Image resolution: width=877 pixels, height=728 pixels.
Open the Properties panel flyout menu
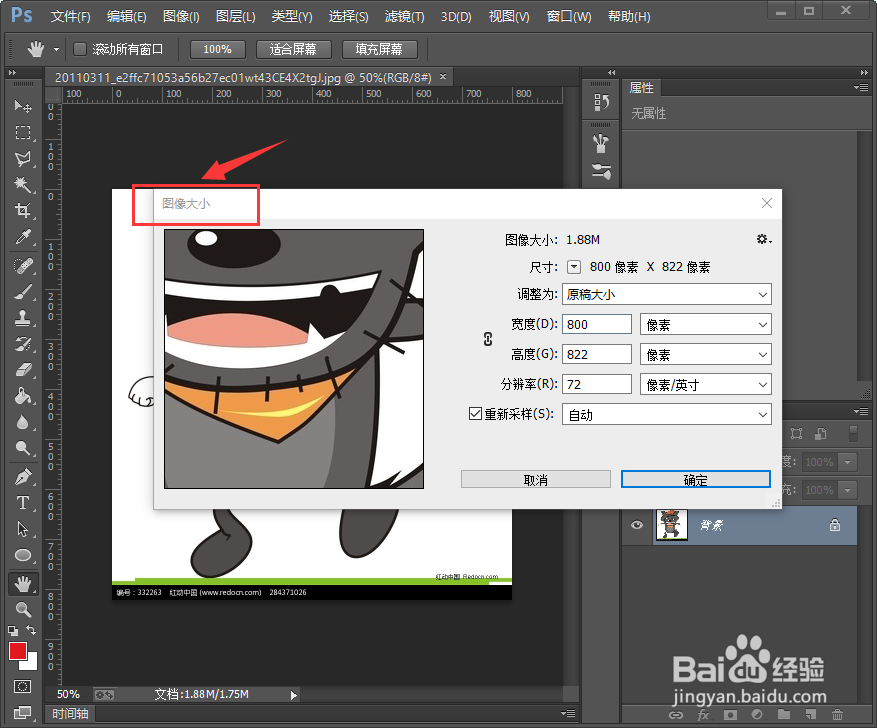coord(861,88)
